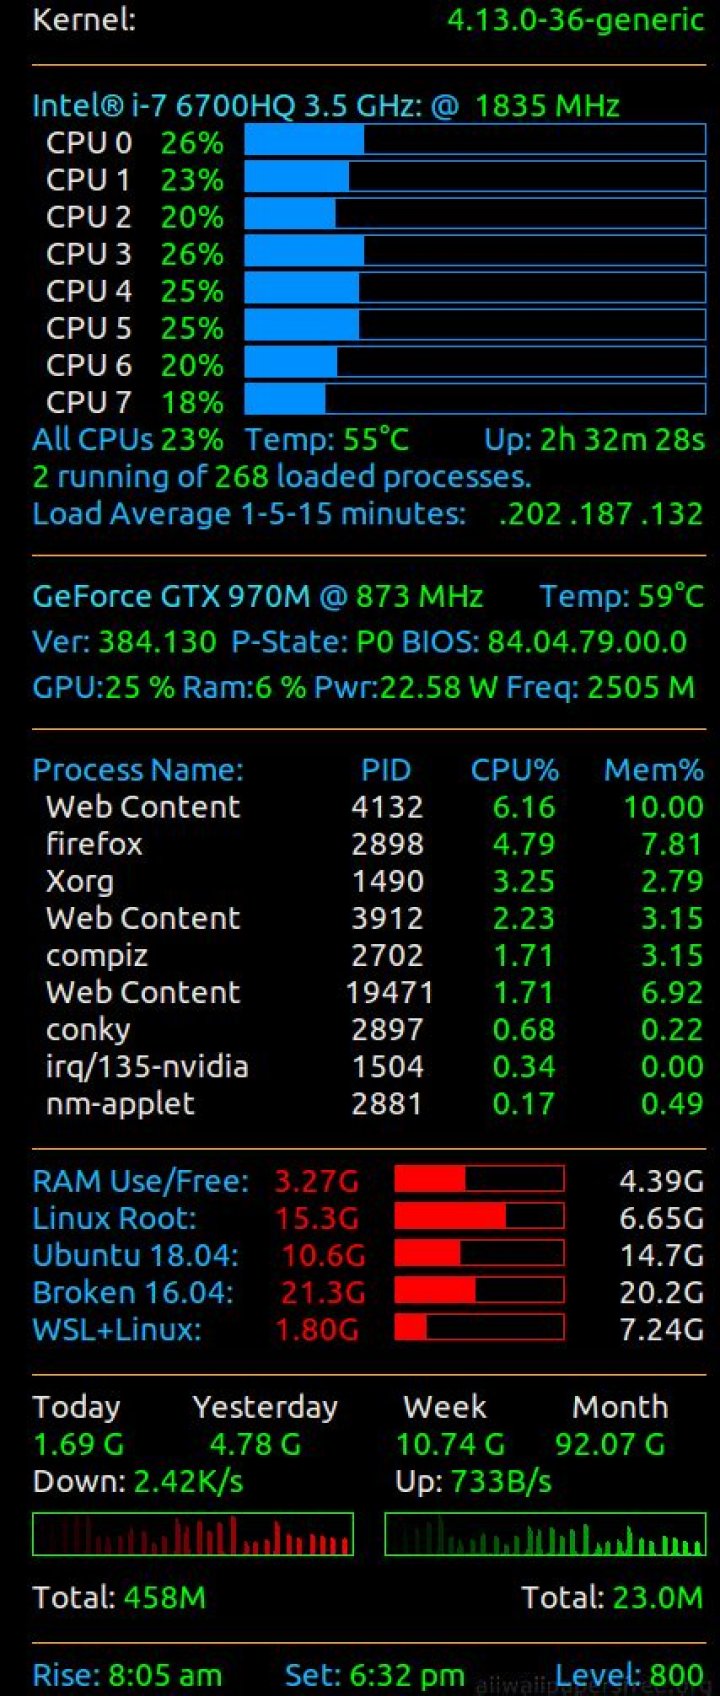This screenshot has width=720, height=1696.
Task: Click the CPU% column header
Action: point(515,769)
